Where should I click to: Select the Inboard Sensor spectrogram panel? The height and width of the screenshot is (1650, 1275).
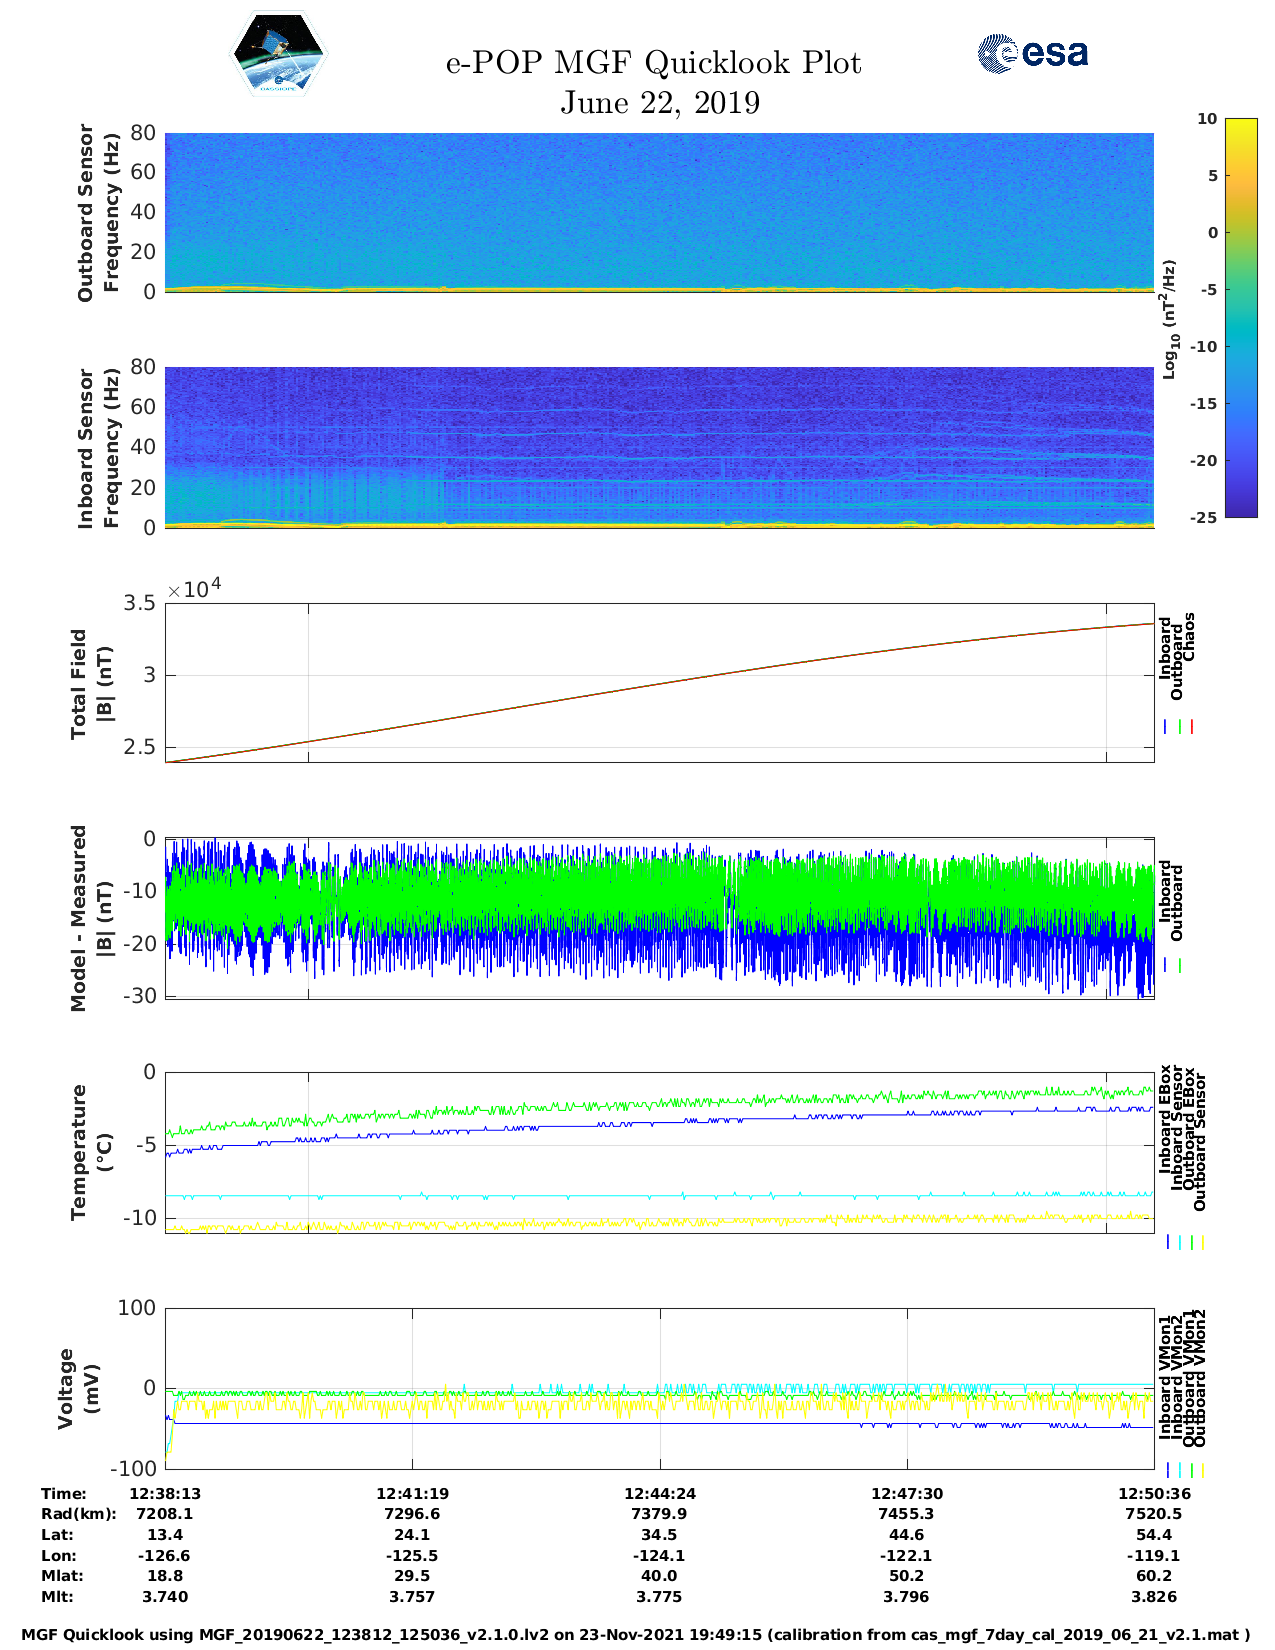pos(659,446)
